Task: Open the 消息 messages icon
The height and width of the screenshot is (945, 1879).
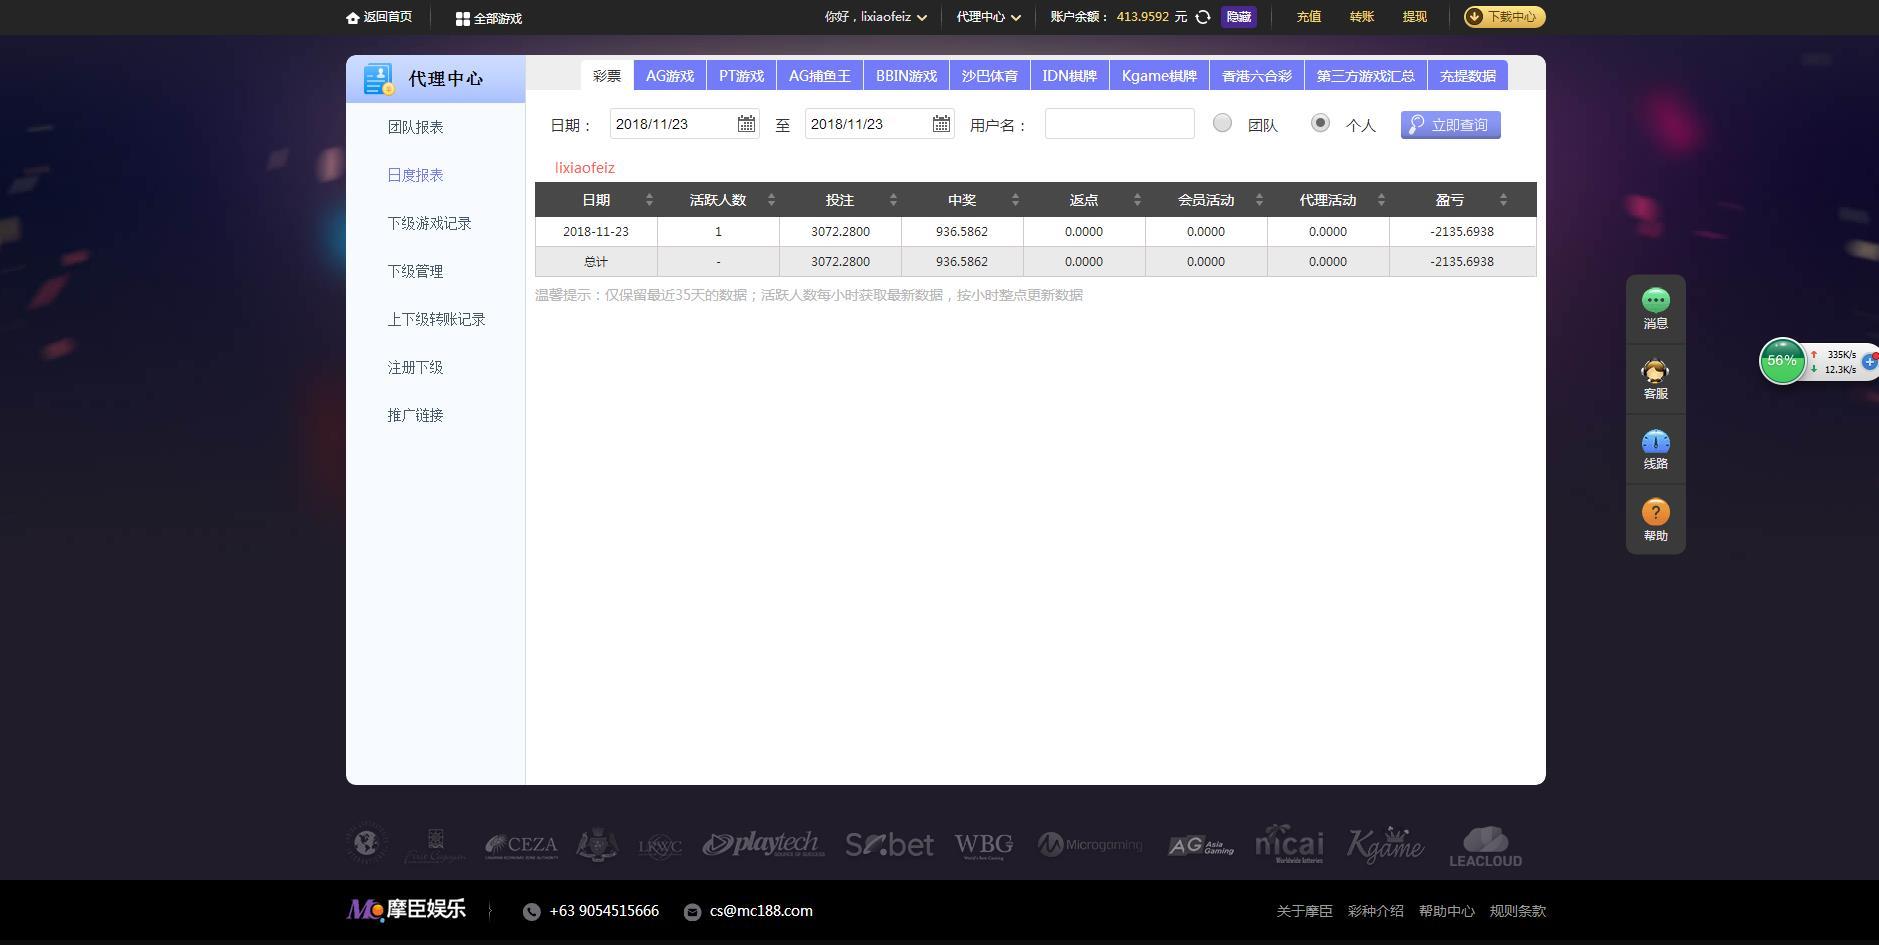Action: (x=1655, y=300)
